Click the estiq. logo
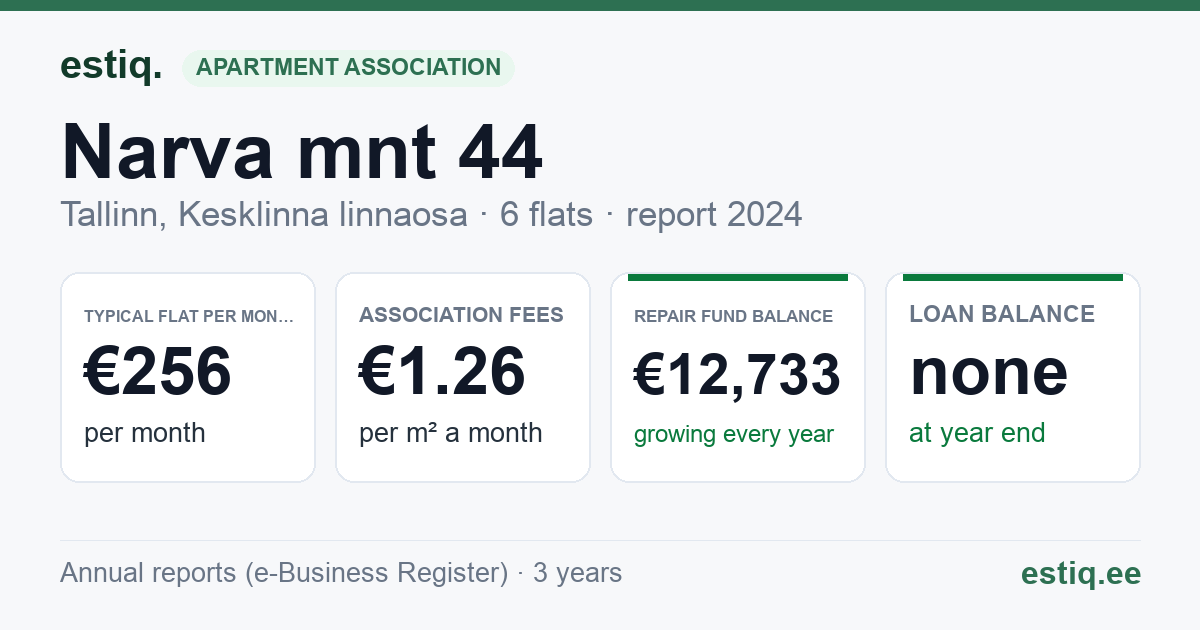The height and width of the screenshot is (630, 1200). (111, 66)
